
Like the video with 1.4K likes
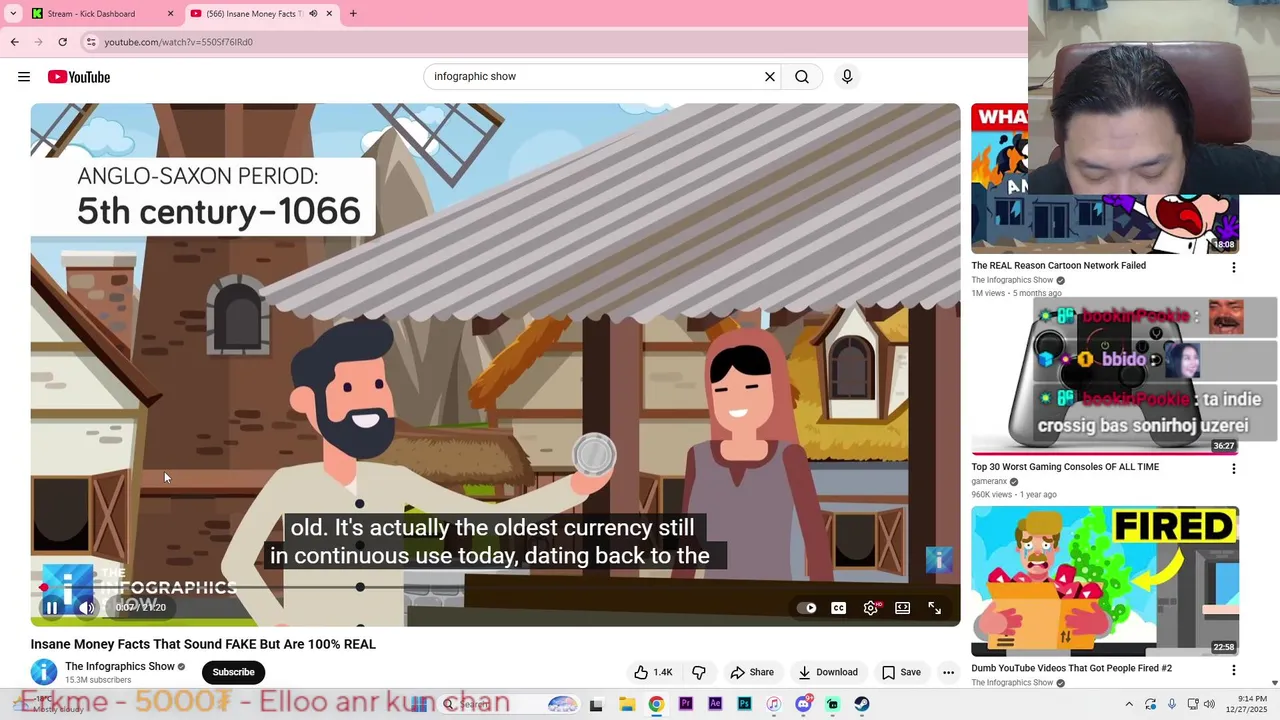pos(653,672)
